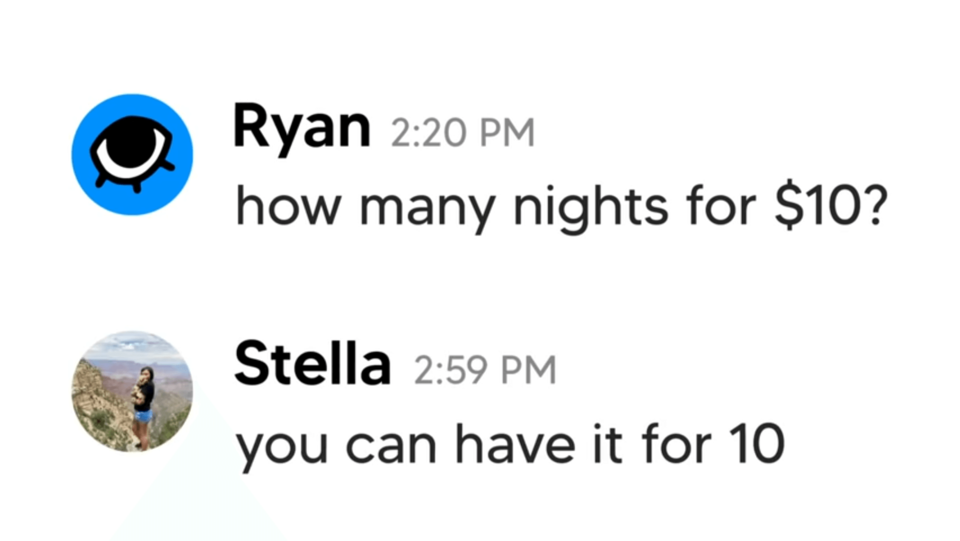The width and height of the screenshot is (960, 541).
Task: Click the 2:20 PM timestamp
Action: pyautogui.click(x=463, y=133)
